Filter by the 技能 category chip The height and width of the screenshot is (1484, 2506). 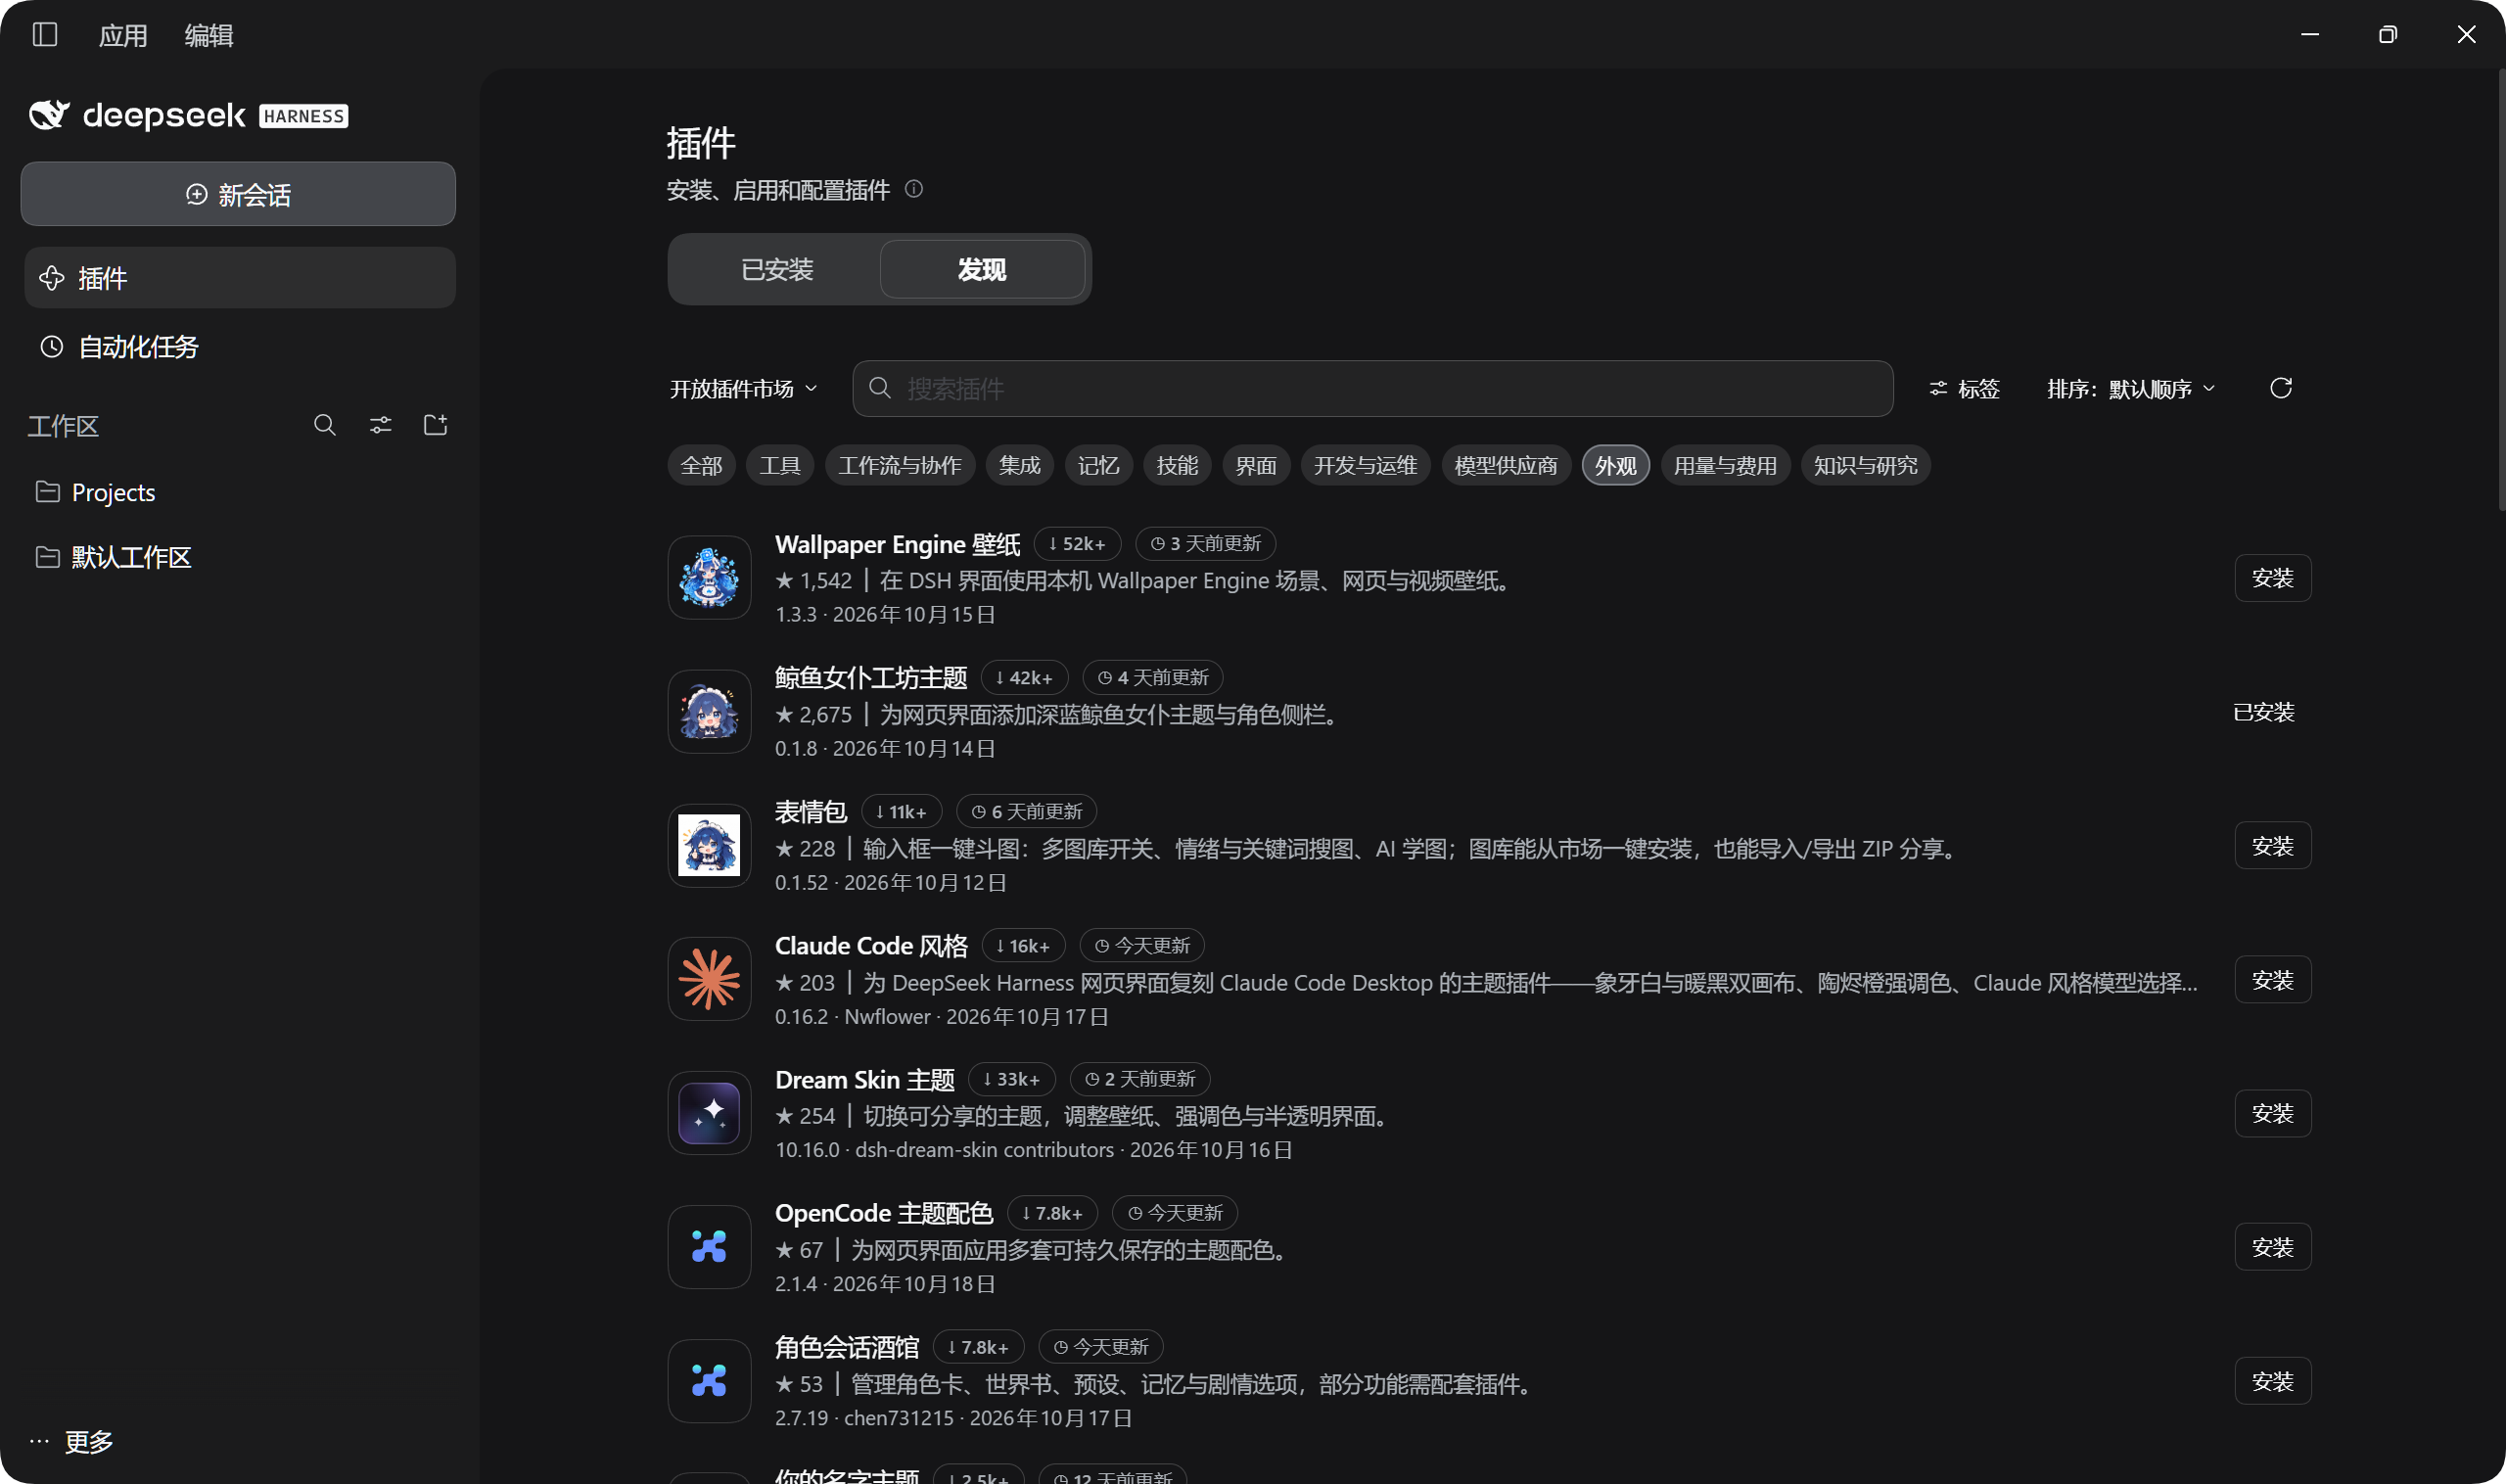[1177, 465]
